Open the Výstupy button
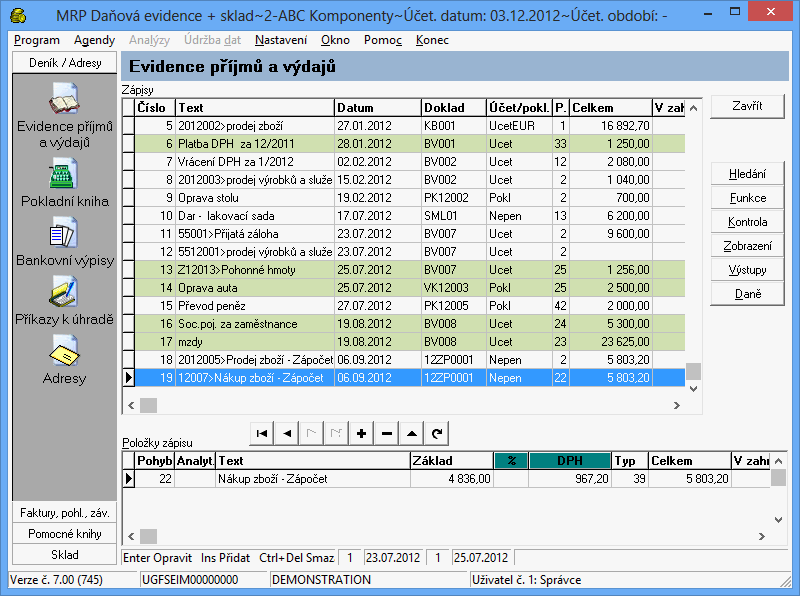 coord(747,270)
